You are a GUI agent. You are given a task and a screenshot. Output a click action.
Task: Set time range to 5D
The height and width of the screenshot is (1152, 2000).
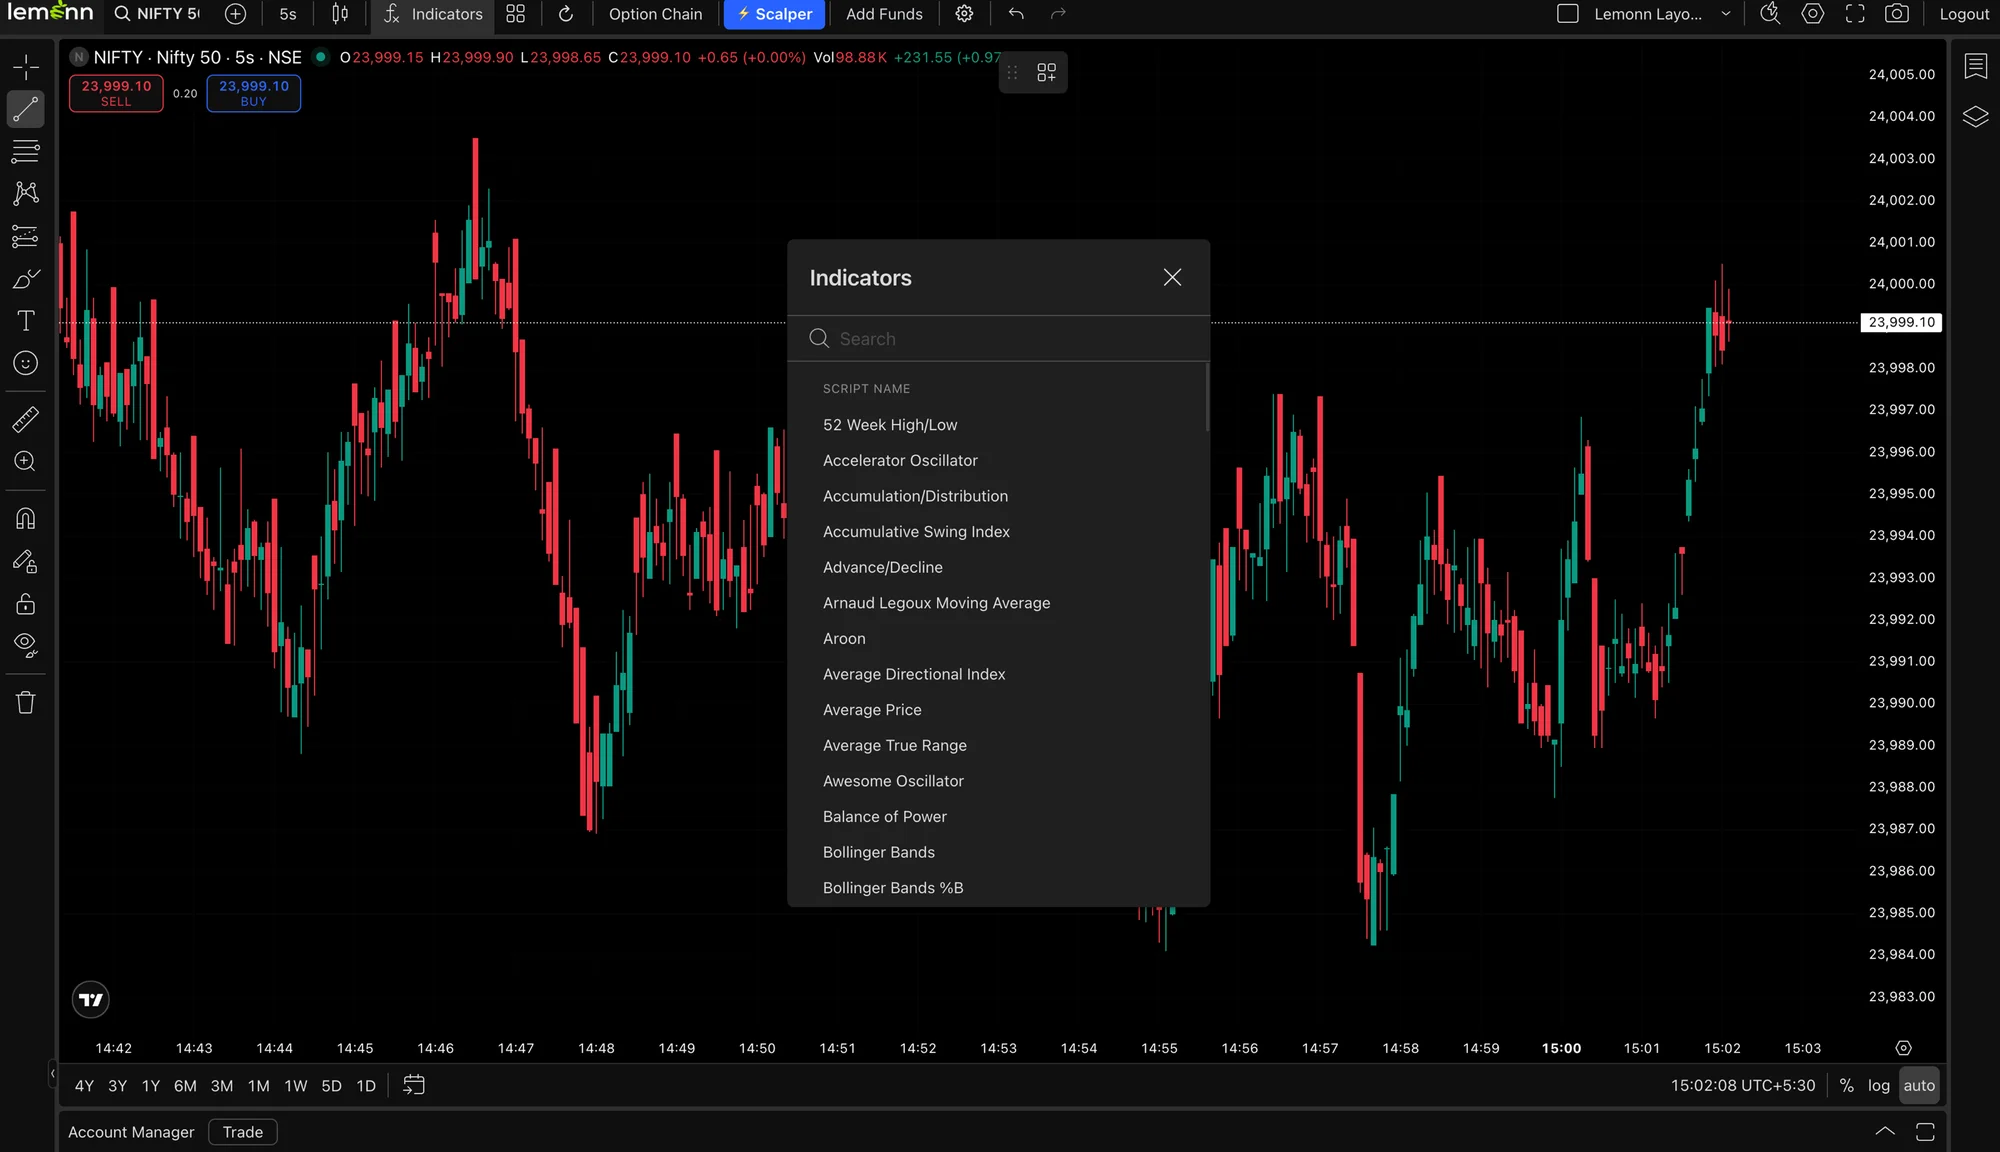pos(331,1086)
